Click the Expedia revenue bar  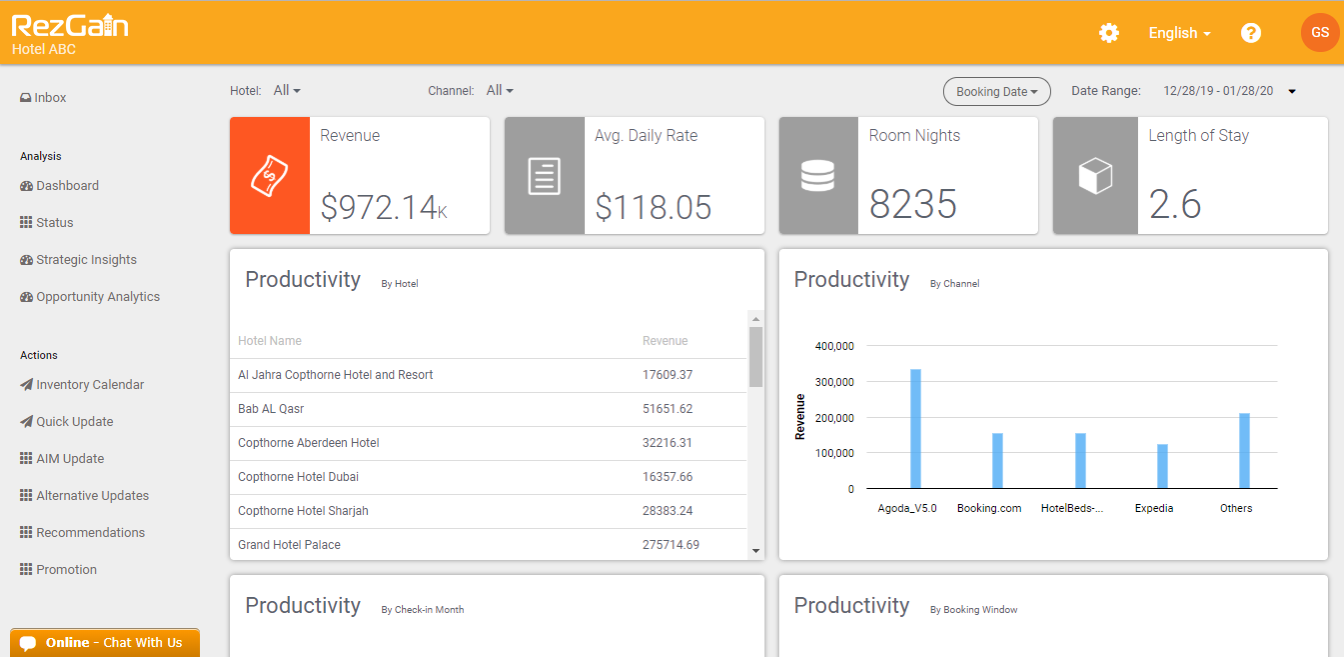1162,467
